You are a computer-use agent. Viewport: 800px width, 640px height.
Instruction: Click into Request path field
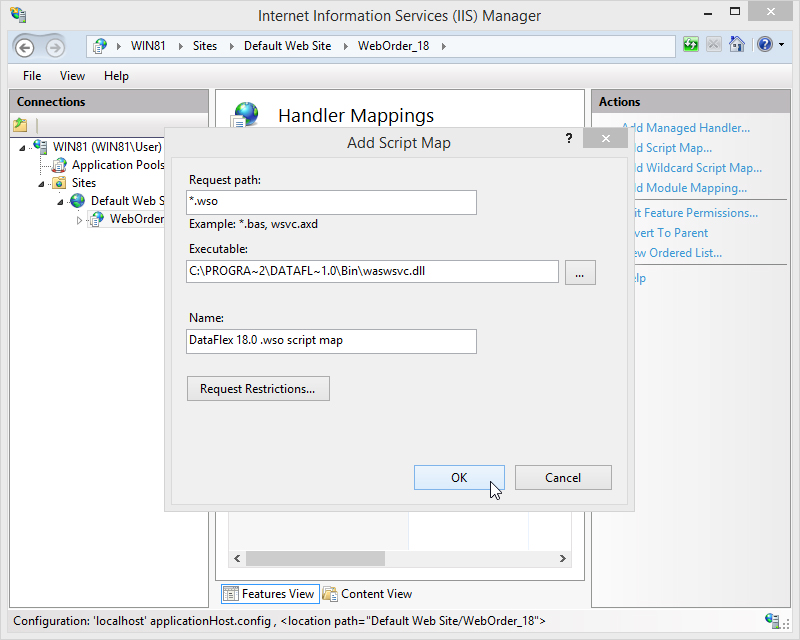pos(332,202)
